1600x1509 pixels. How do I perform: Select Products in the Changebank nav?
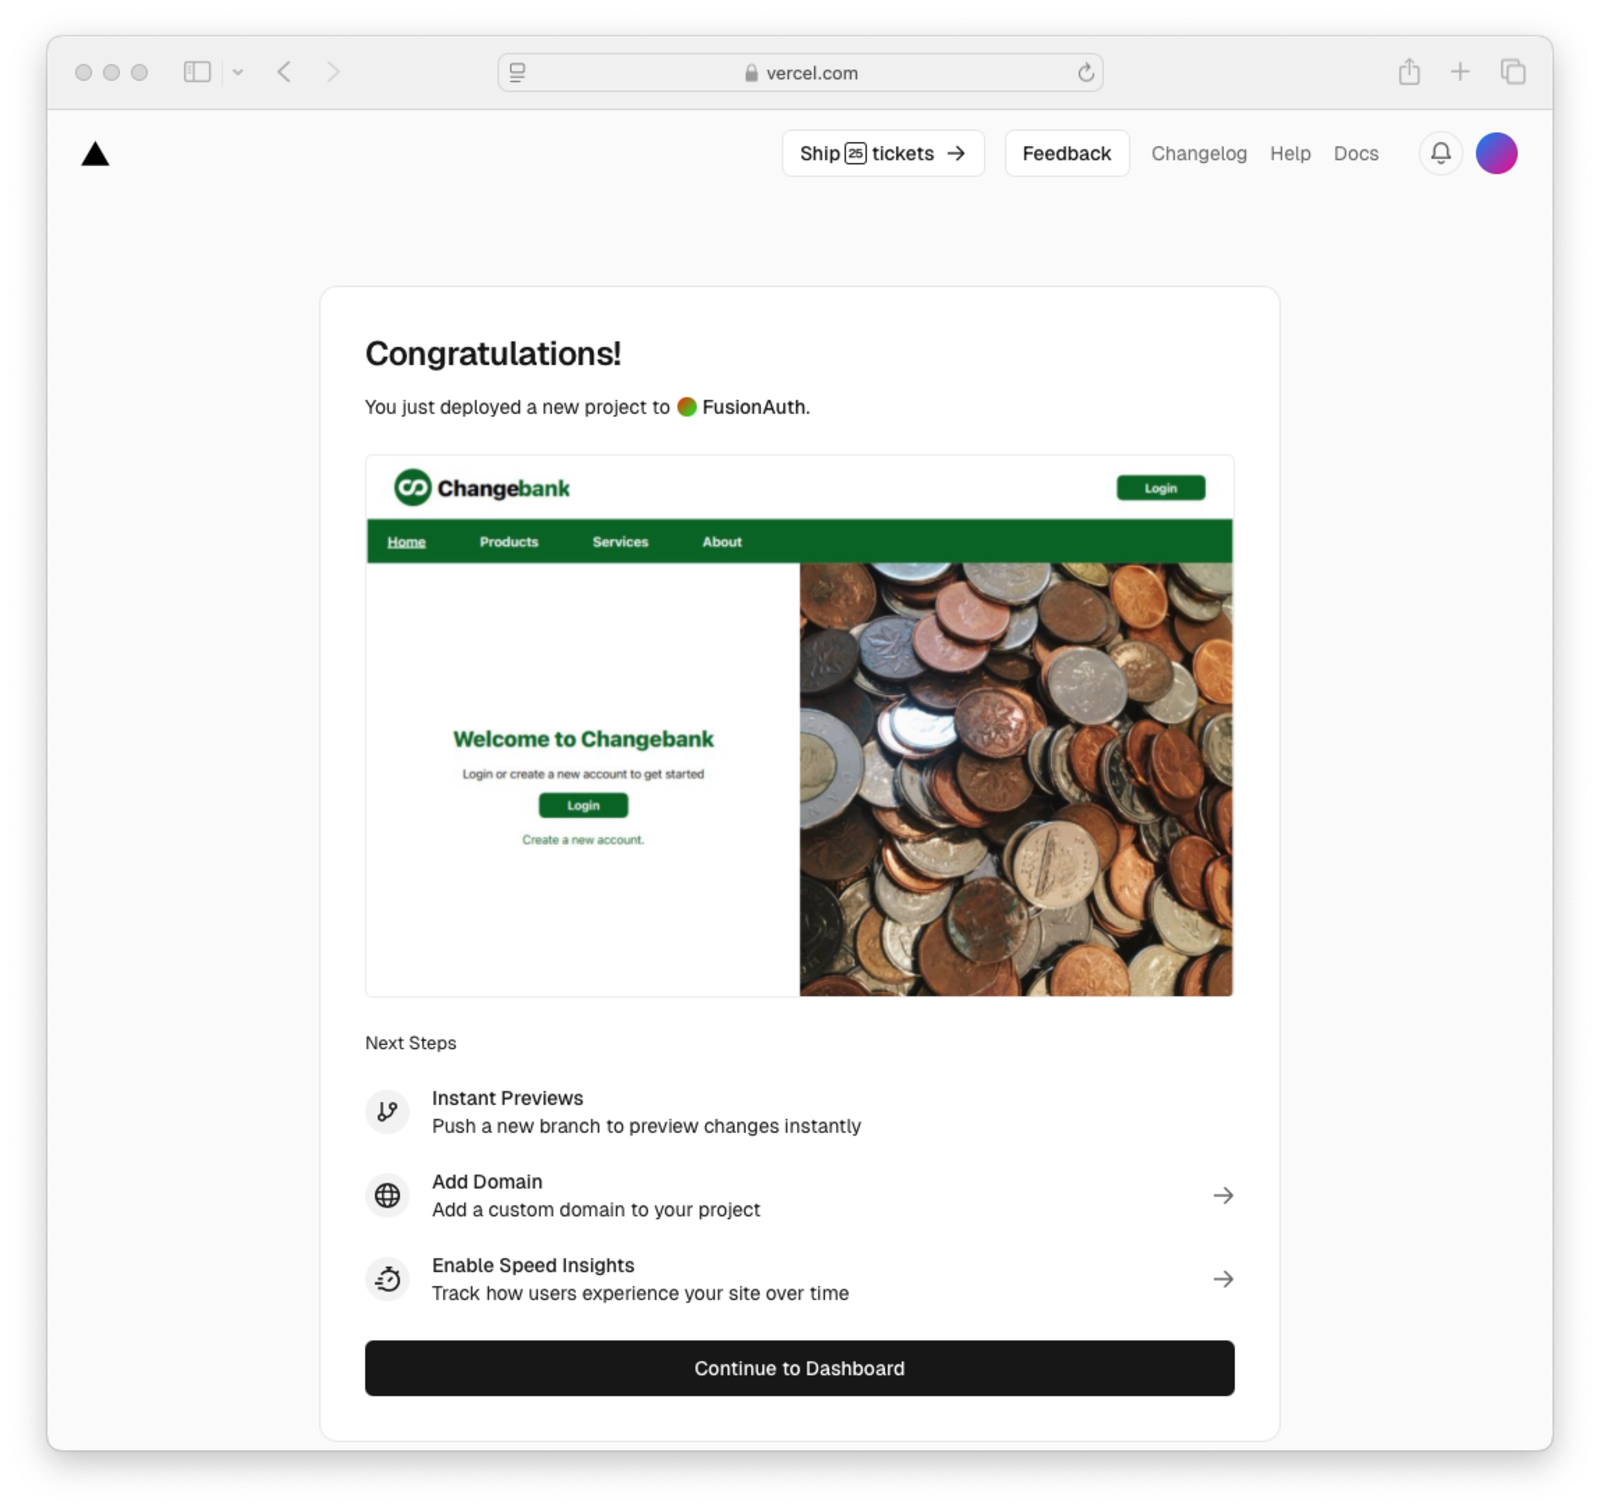coord(509,542)
